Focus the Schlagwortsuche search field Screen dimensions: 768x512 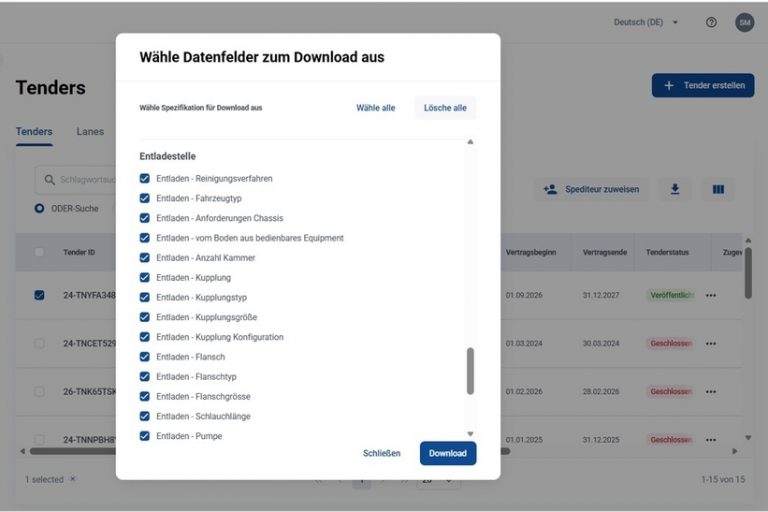click(x=76, y=180)
